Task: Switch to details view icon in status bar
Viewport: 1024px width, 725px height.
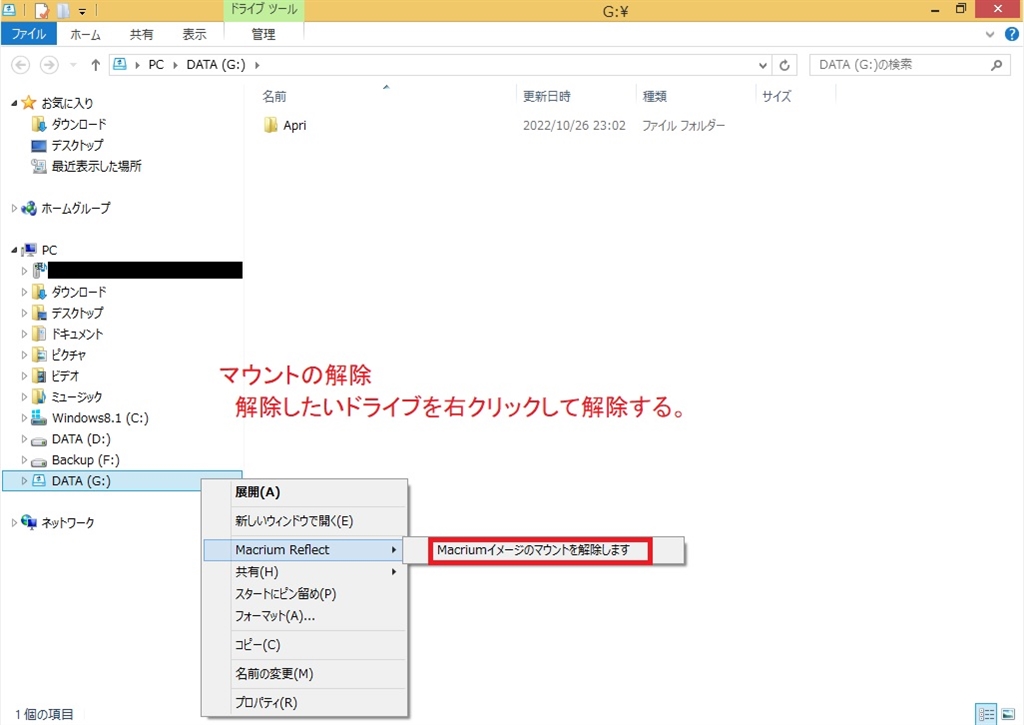Action: (986, 714)
